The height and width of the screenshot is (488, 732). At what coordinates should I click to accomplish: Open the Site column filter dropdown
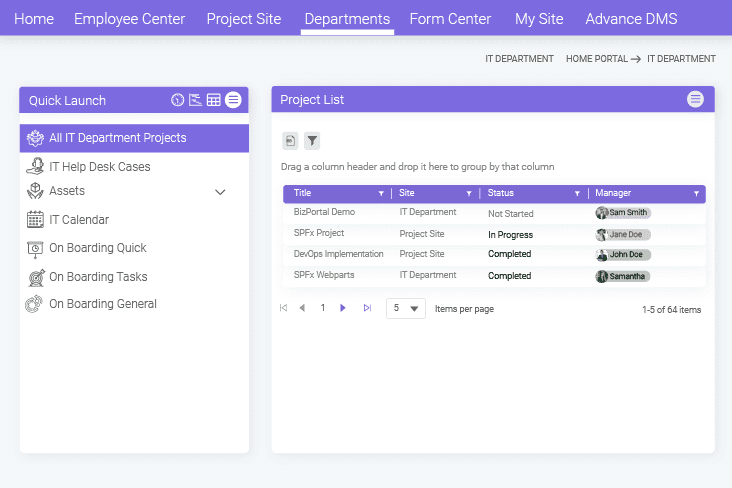469,193
